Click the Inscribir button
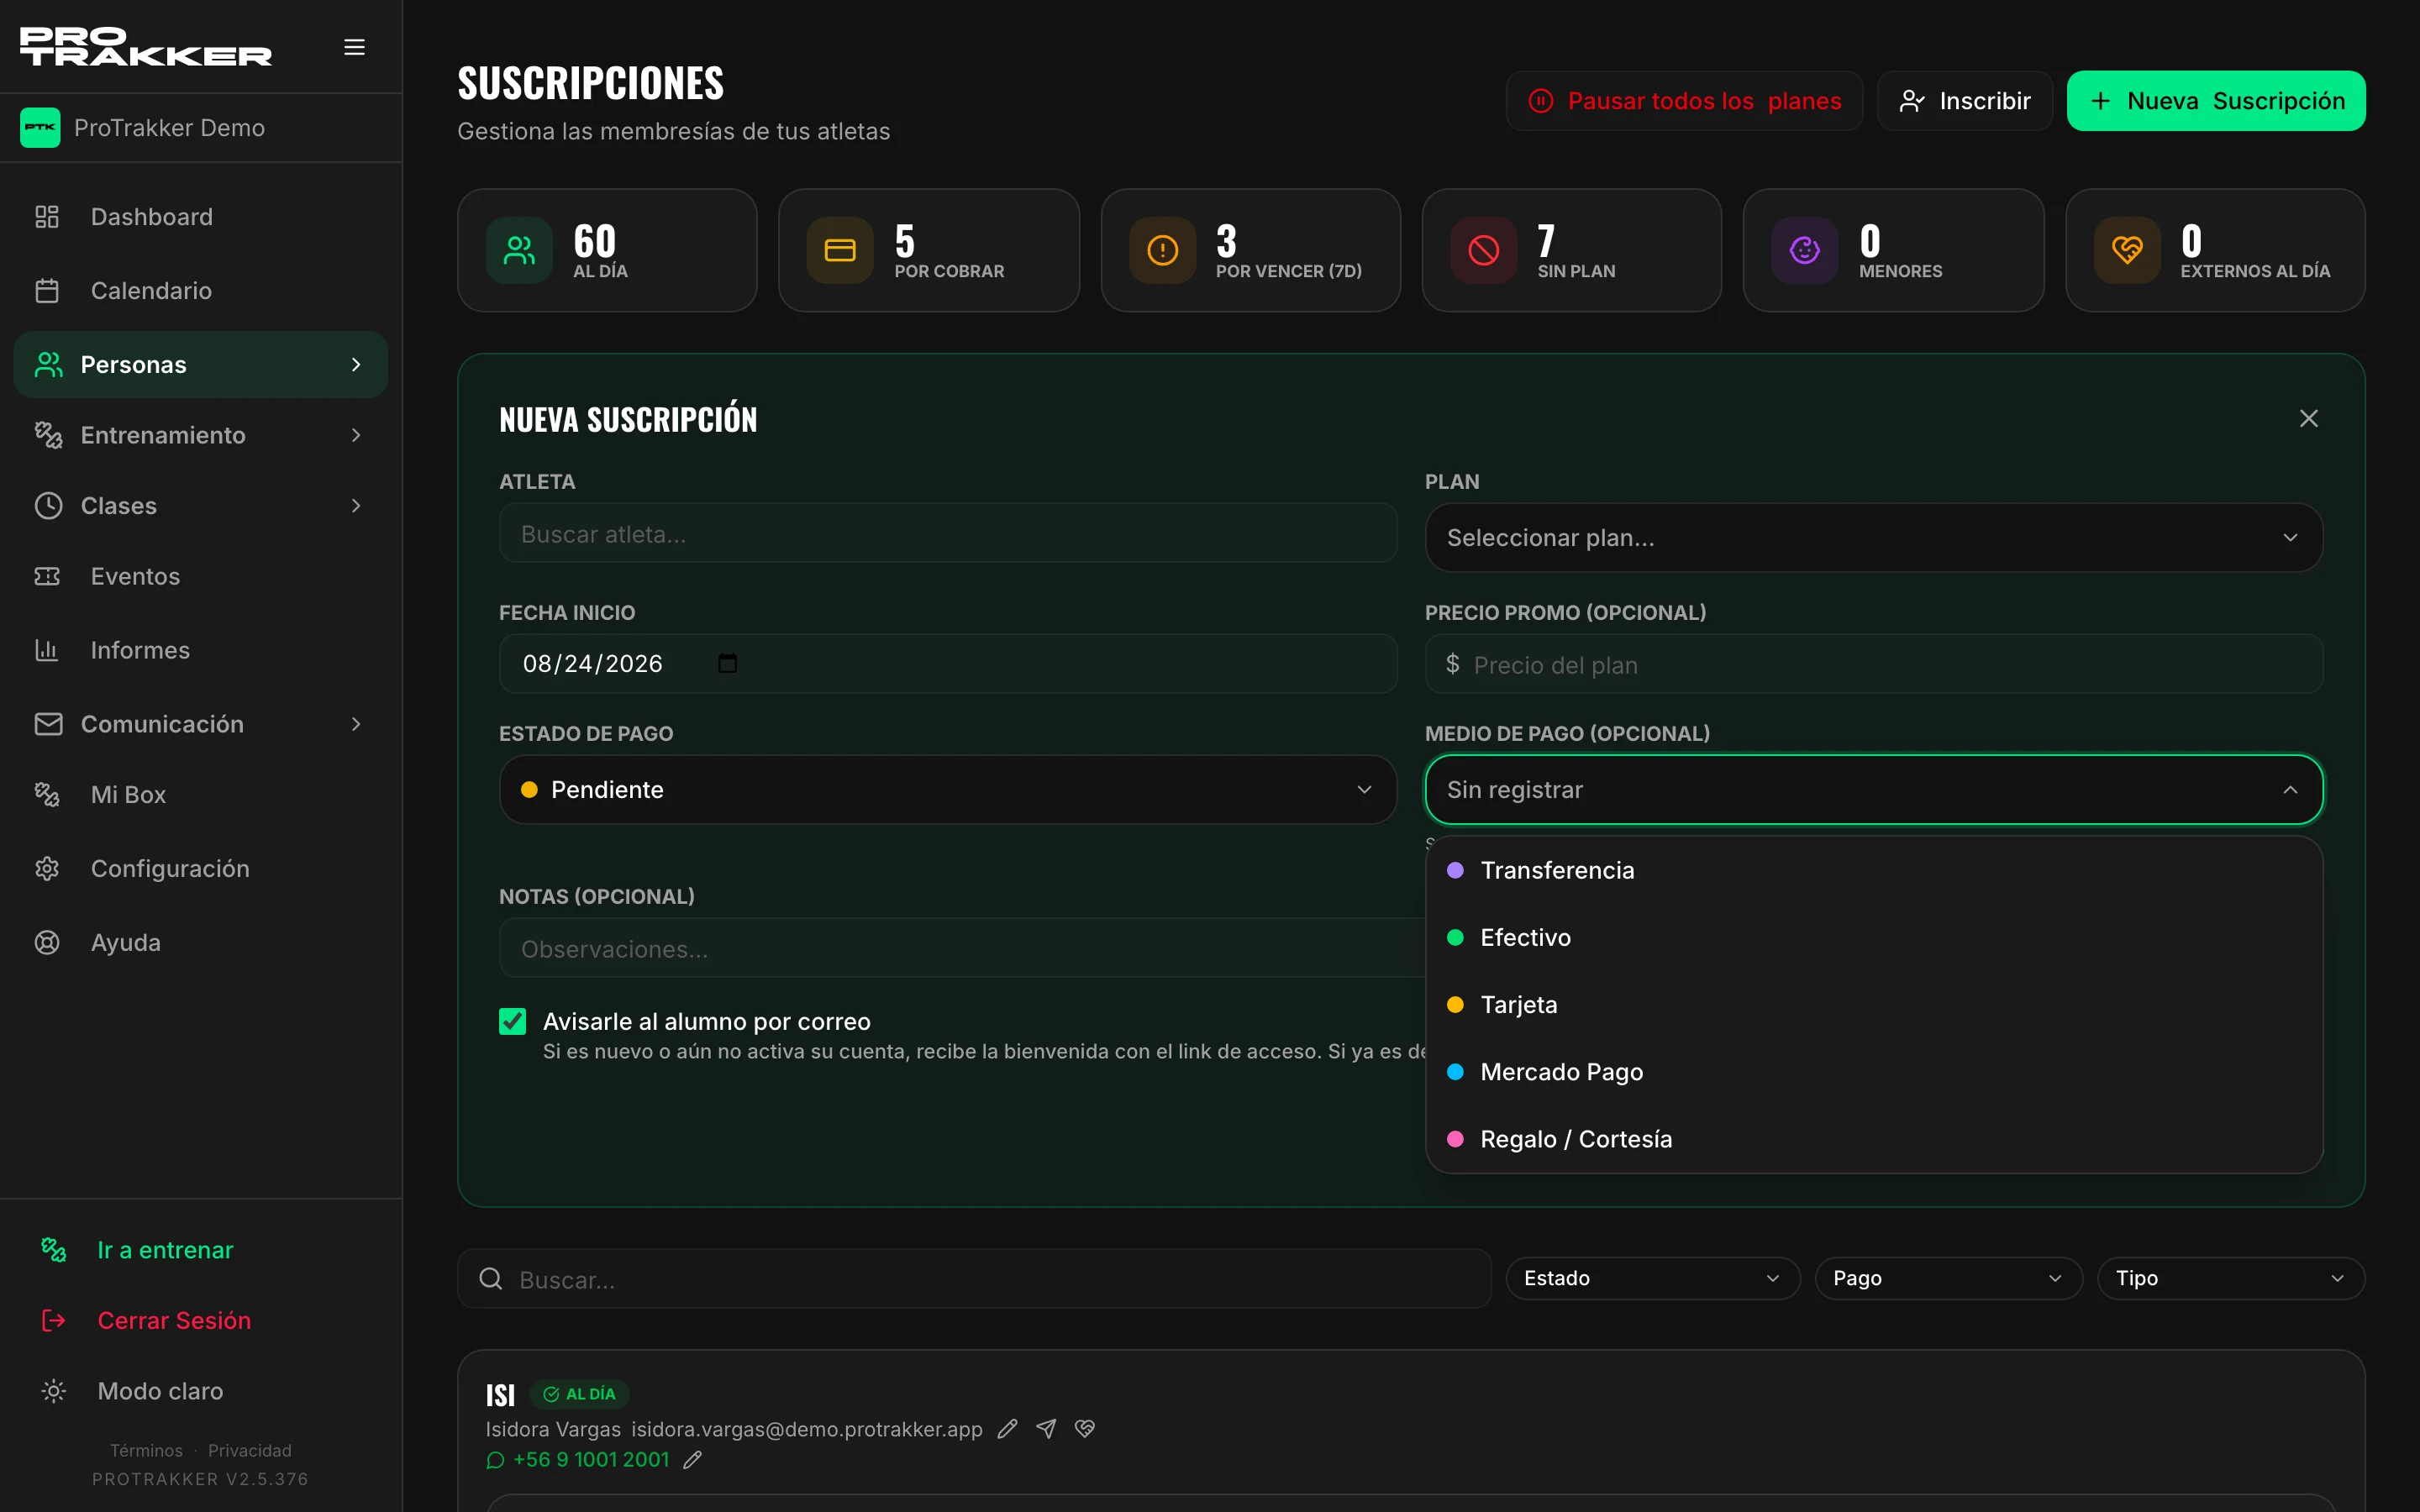 tap(1964, 101)
